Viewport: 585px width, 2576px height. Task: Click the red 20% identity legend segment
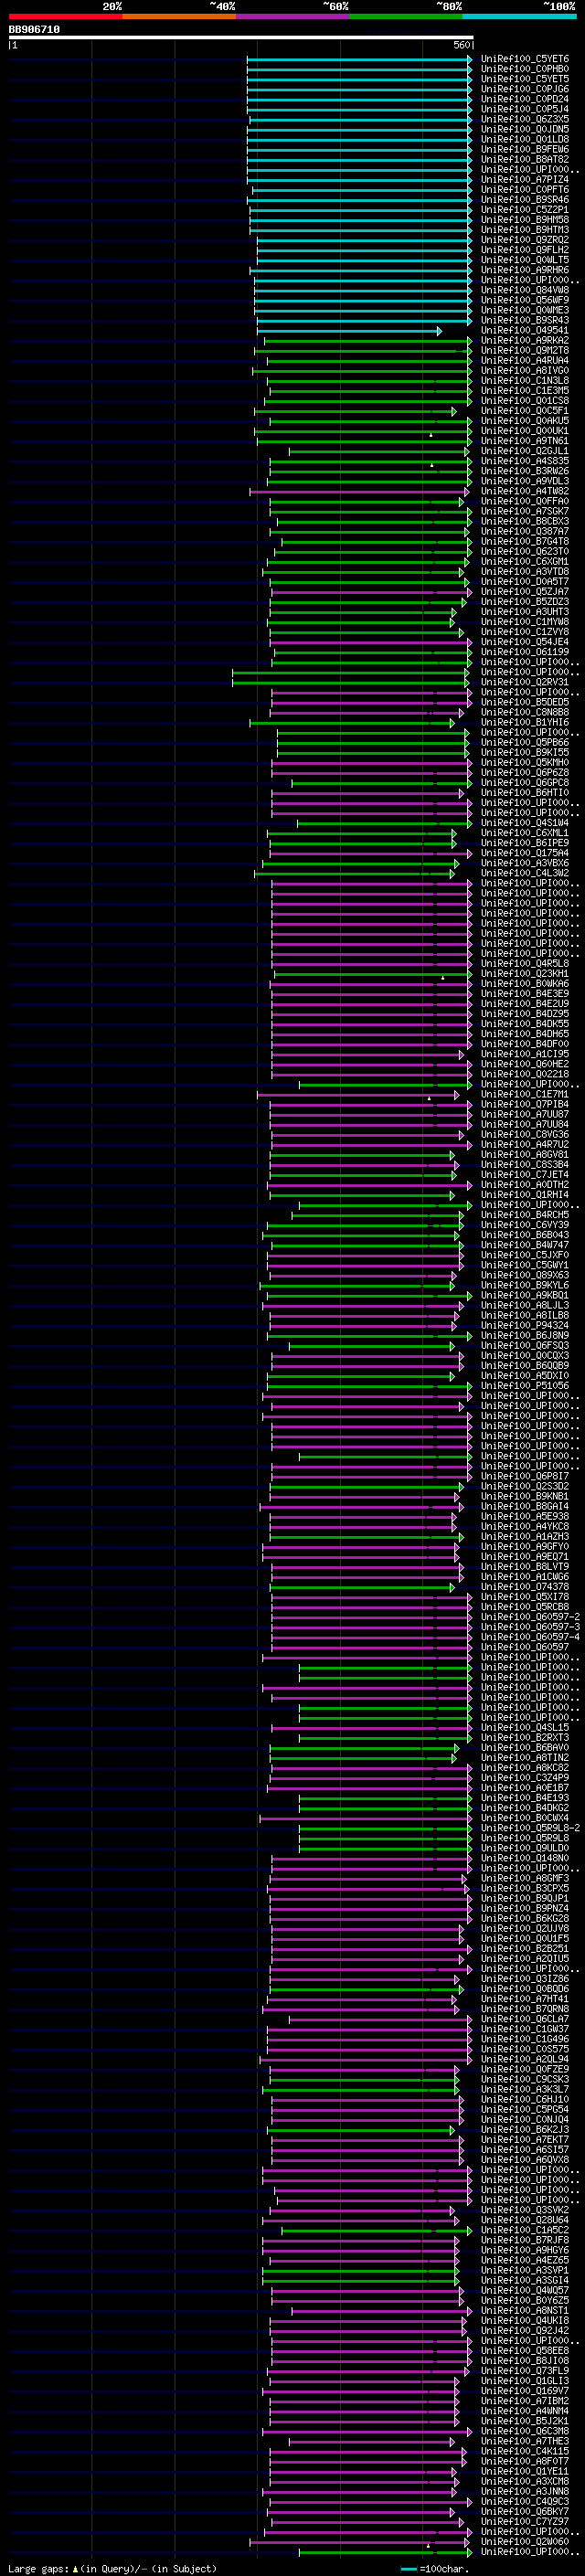click(x=65, y=16)
